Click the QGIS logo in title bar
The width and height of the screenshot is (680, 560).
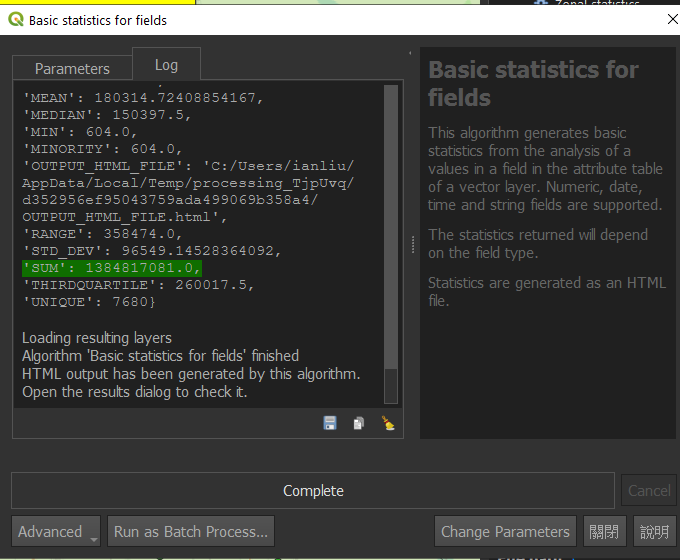(x=16, y=20)
